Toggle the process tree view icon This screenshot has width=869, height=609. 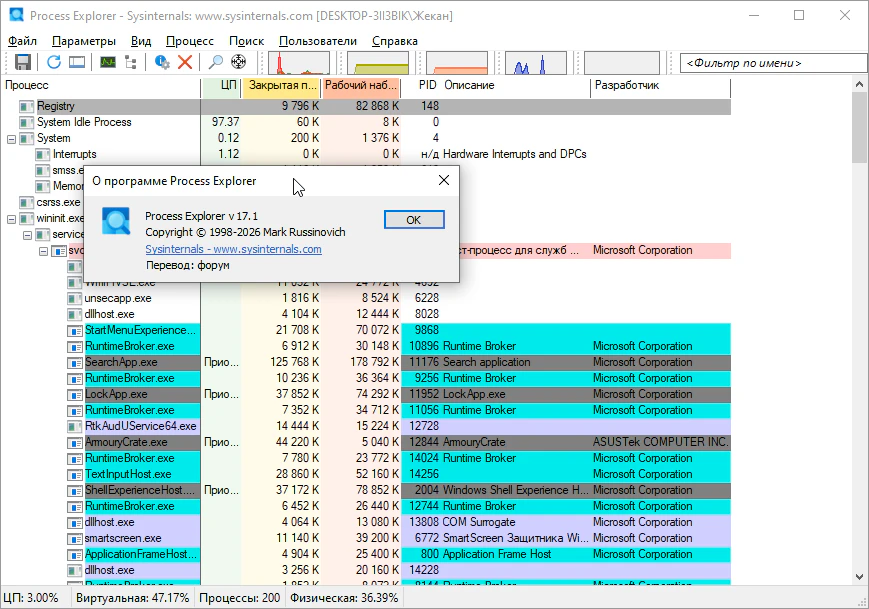[131, 62]
